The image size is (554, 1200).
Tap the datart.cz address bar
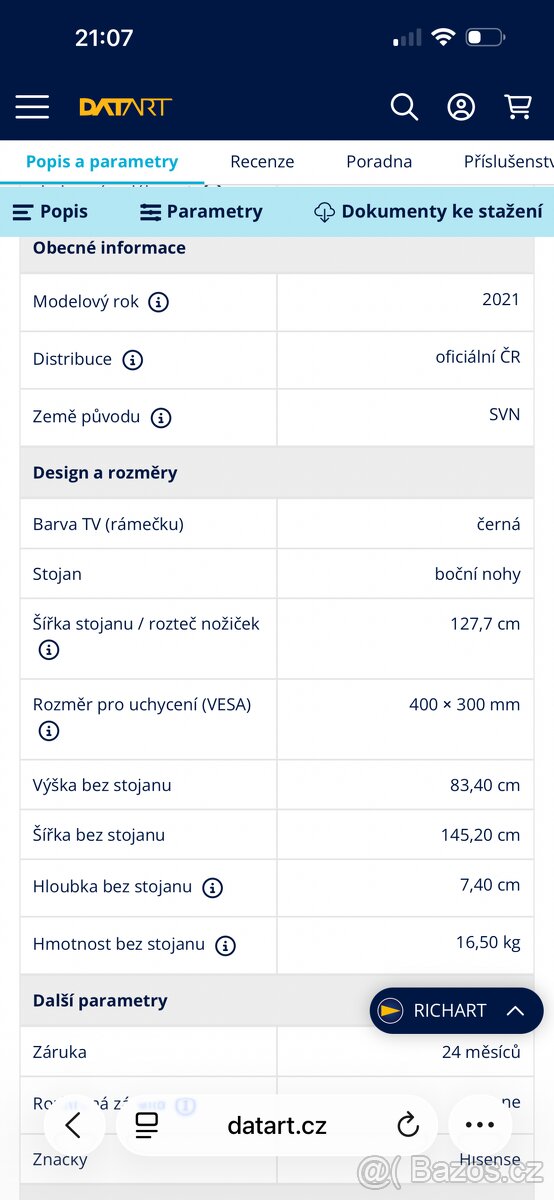tap(277, 1126)
